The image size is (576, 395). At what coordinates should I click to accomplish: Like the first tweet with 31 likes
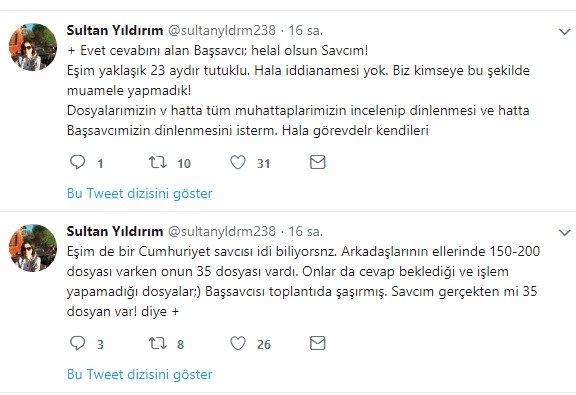click(238, 162)
